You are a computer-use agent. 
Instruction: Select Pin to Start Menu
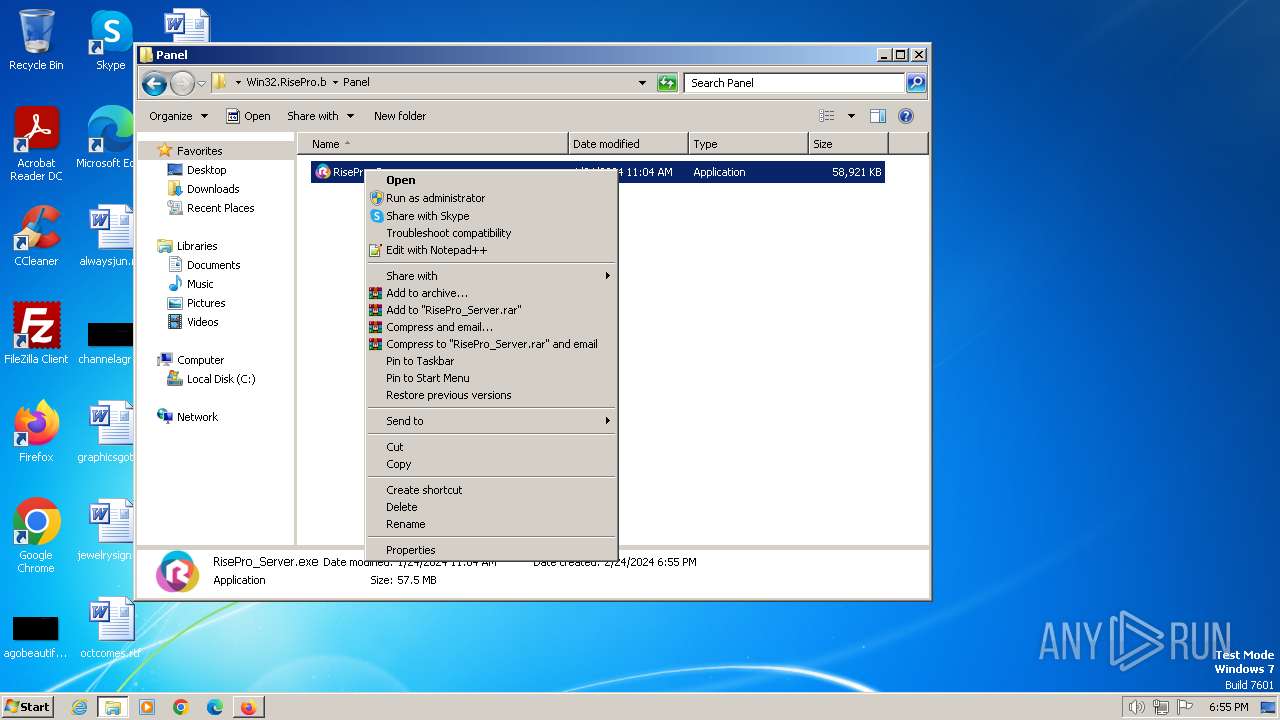[492, 378]
